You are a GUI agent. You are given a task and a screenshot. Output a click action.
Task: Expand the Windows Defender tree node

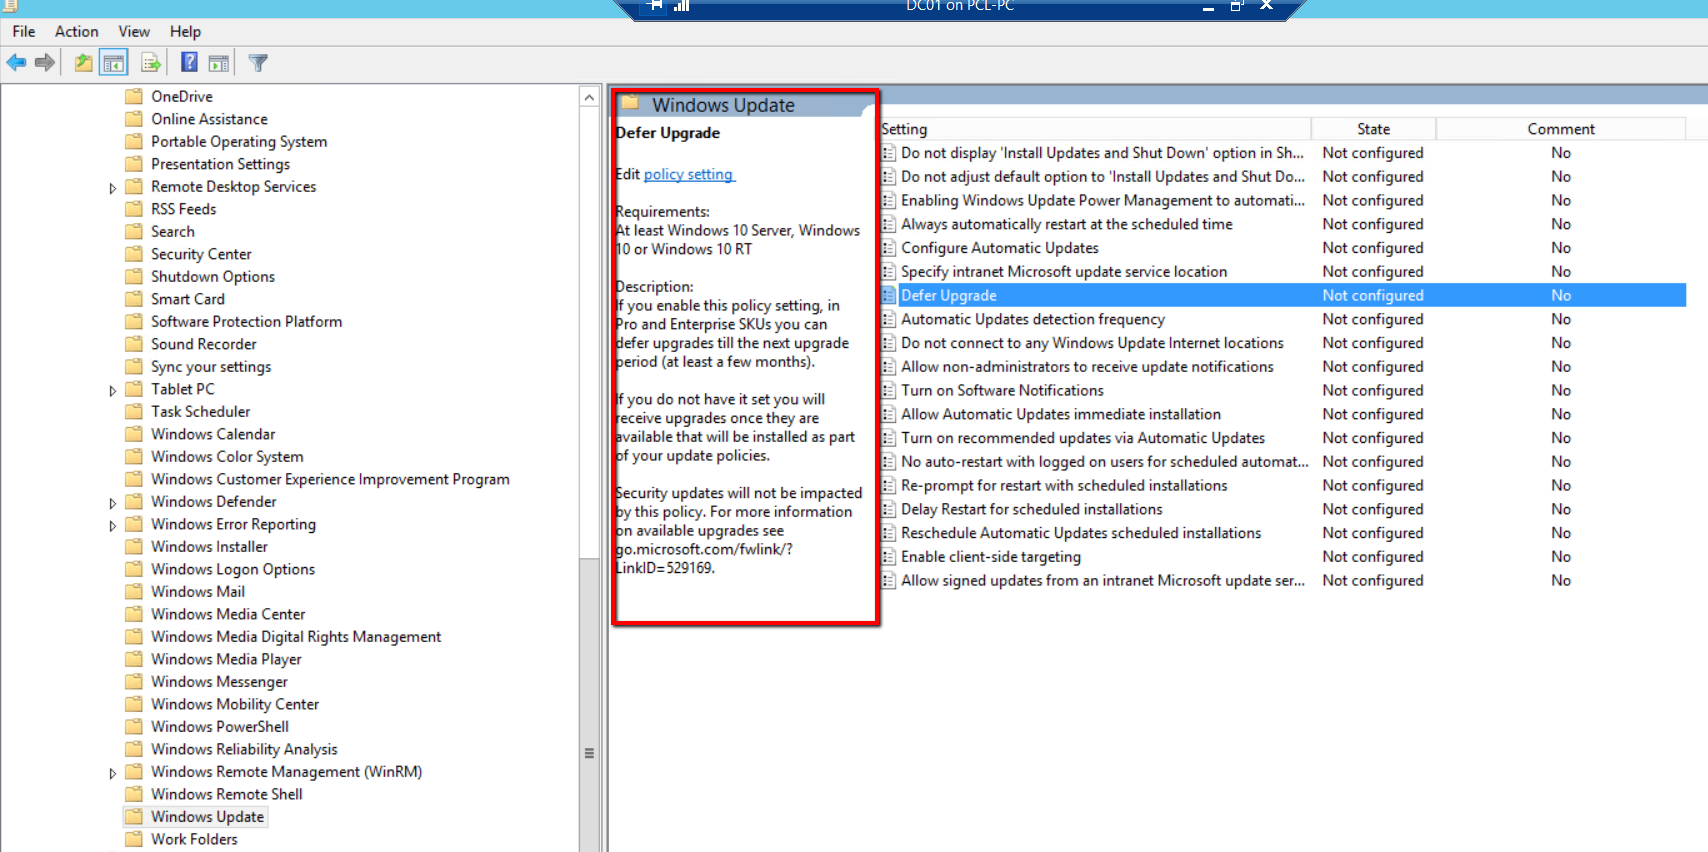[x=112, y=503]
